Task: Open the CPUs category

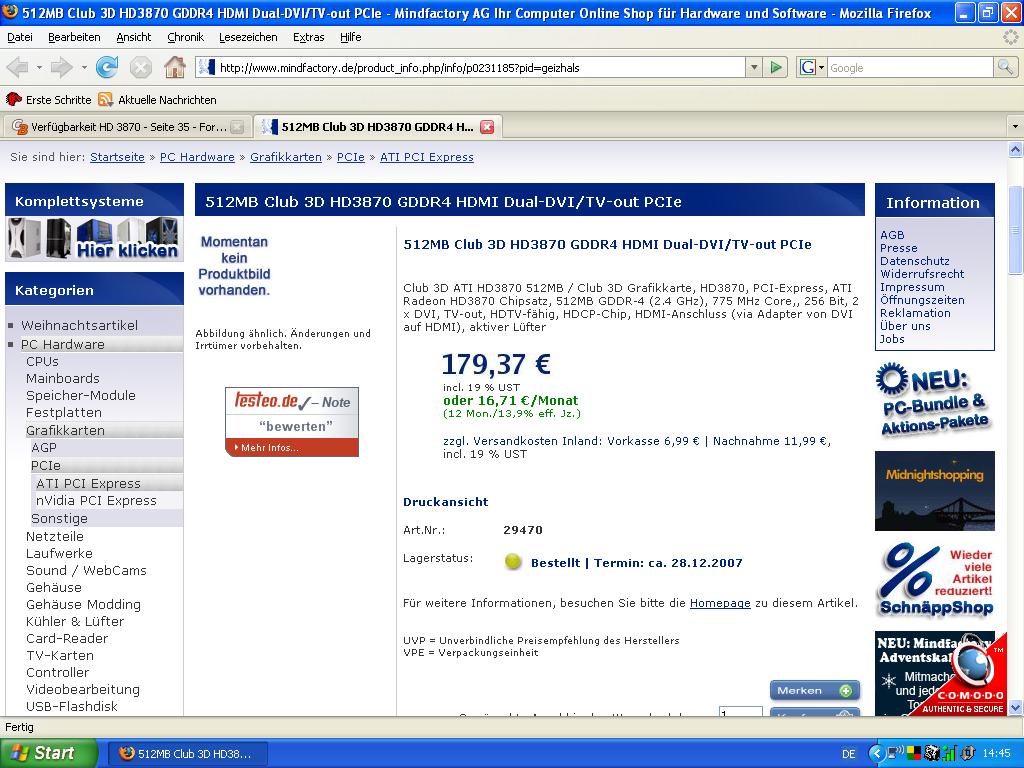Action: (42, 361)
